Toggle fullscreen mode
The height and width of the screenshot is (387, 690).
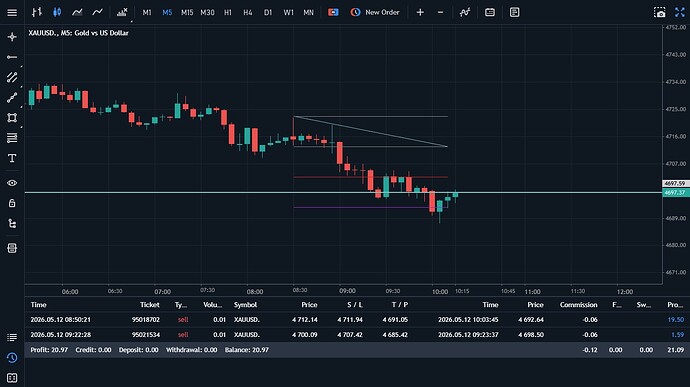(680, 12)
